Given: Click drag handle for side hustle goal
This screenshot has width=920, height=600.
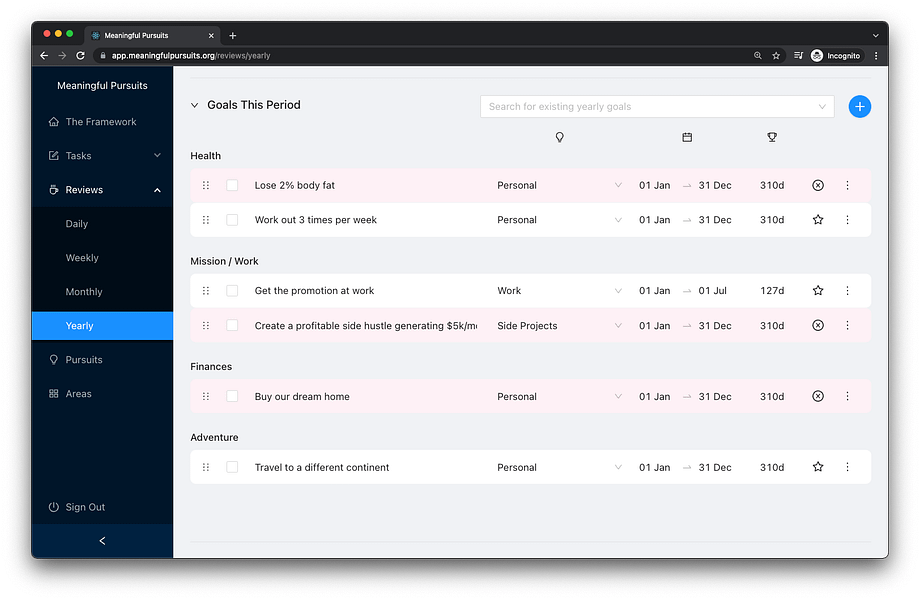Looking at the screenshot, I should pyautogui.click(x=205, y=326).
